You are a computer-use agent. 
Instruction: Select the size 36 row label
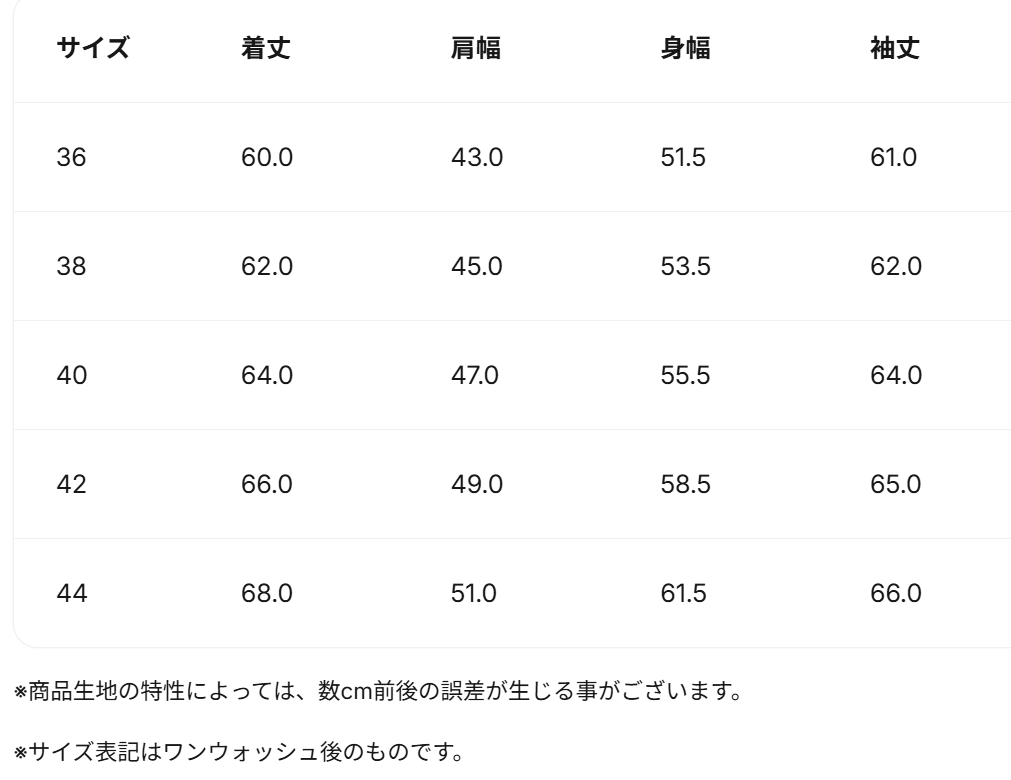71,157
